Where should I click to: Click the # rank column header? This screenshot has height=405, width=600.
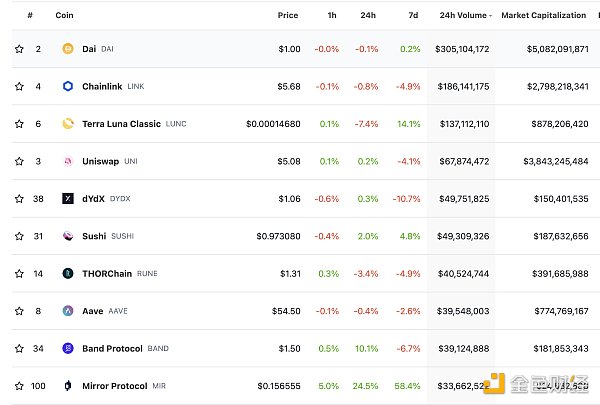pos(30,15)
